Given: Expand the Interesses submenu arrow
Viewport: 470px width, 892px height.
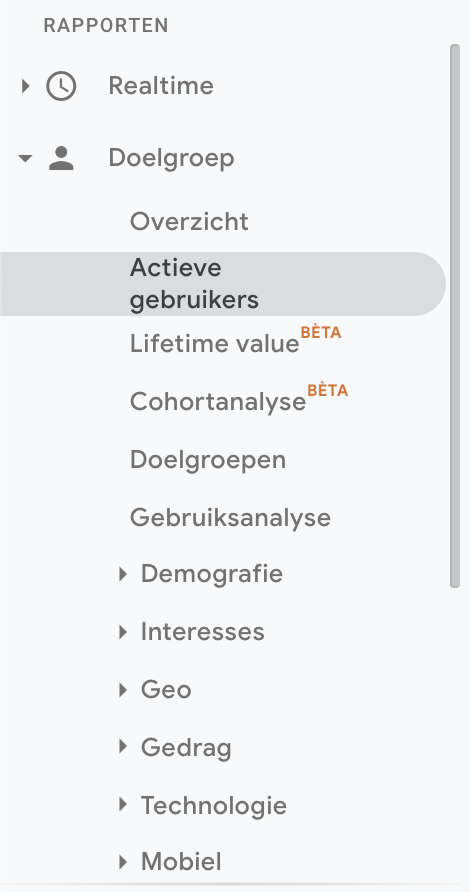Looking at the screenshot, I should coord(123,632).
